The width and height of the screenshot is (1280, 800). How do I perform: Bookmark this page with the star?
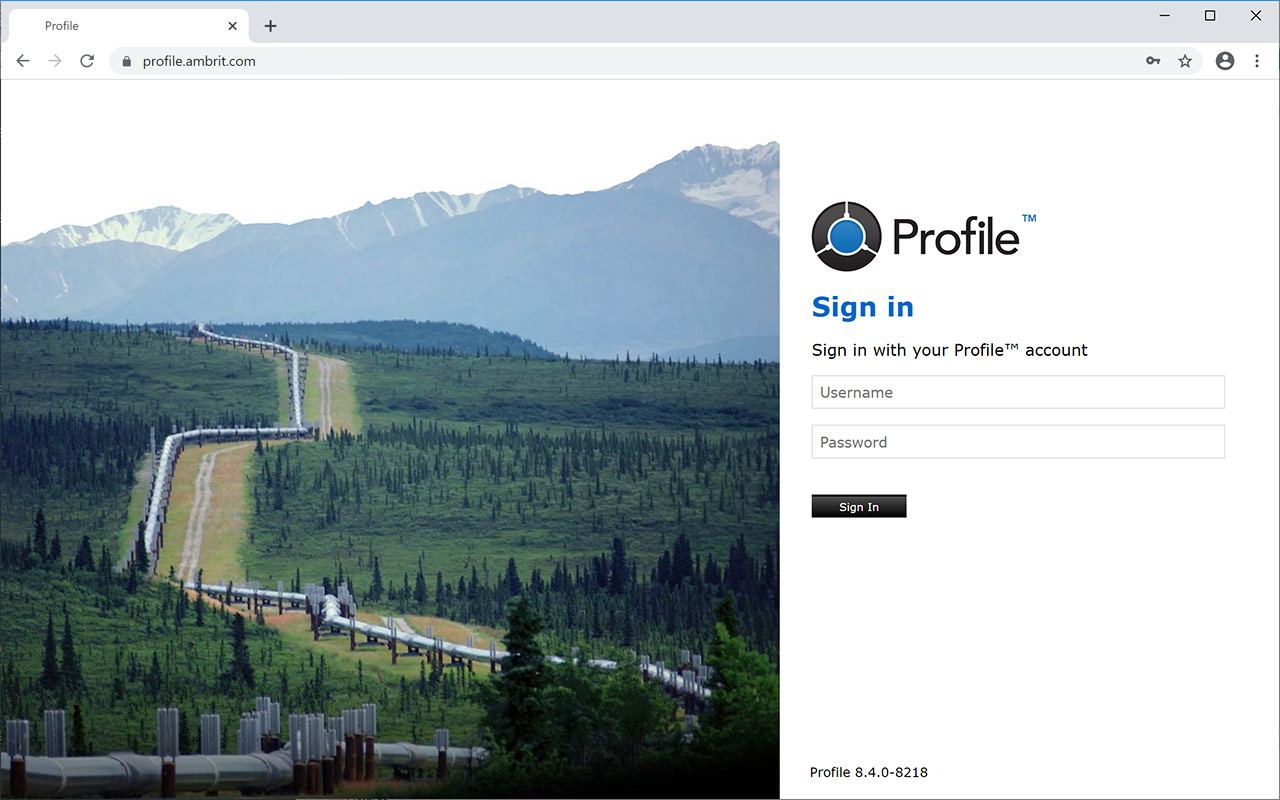coord(1185,61)
